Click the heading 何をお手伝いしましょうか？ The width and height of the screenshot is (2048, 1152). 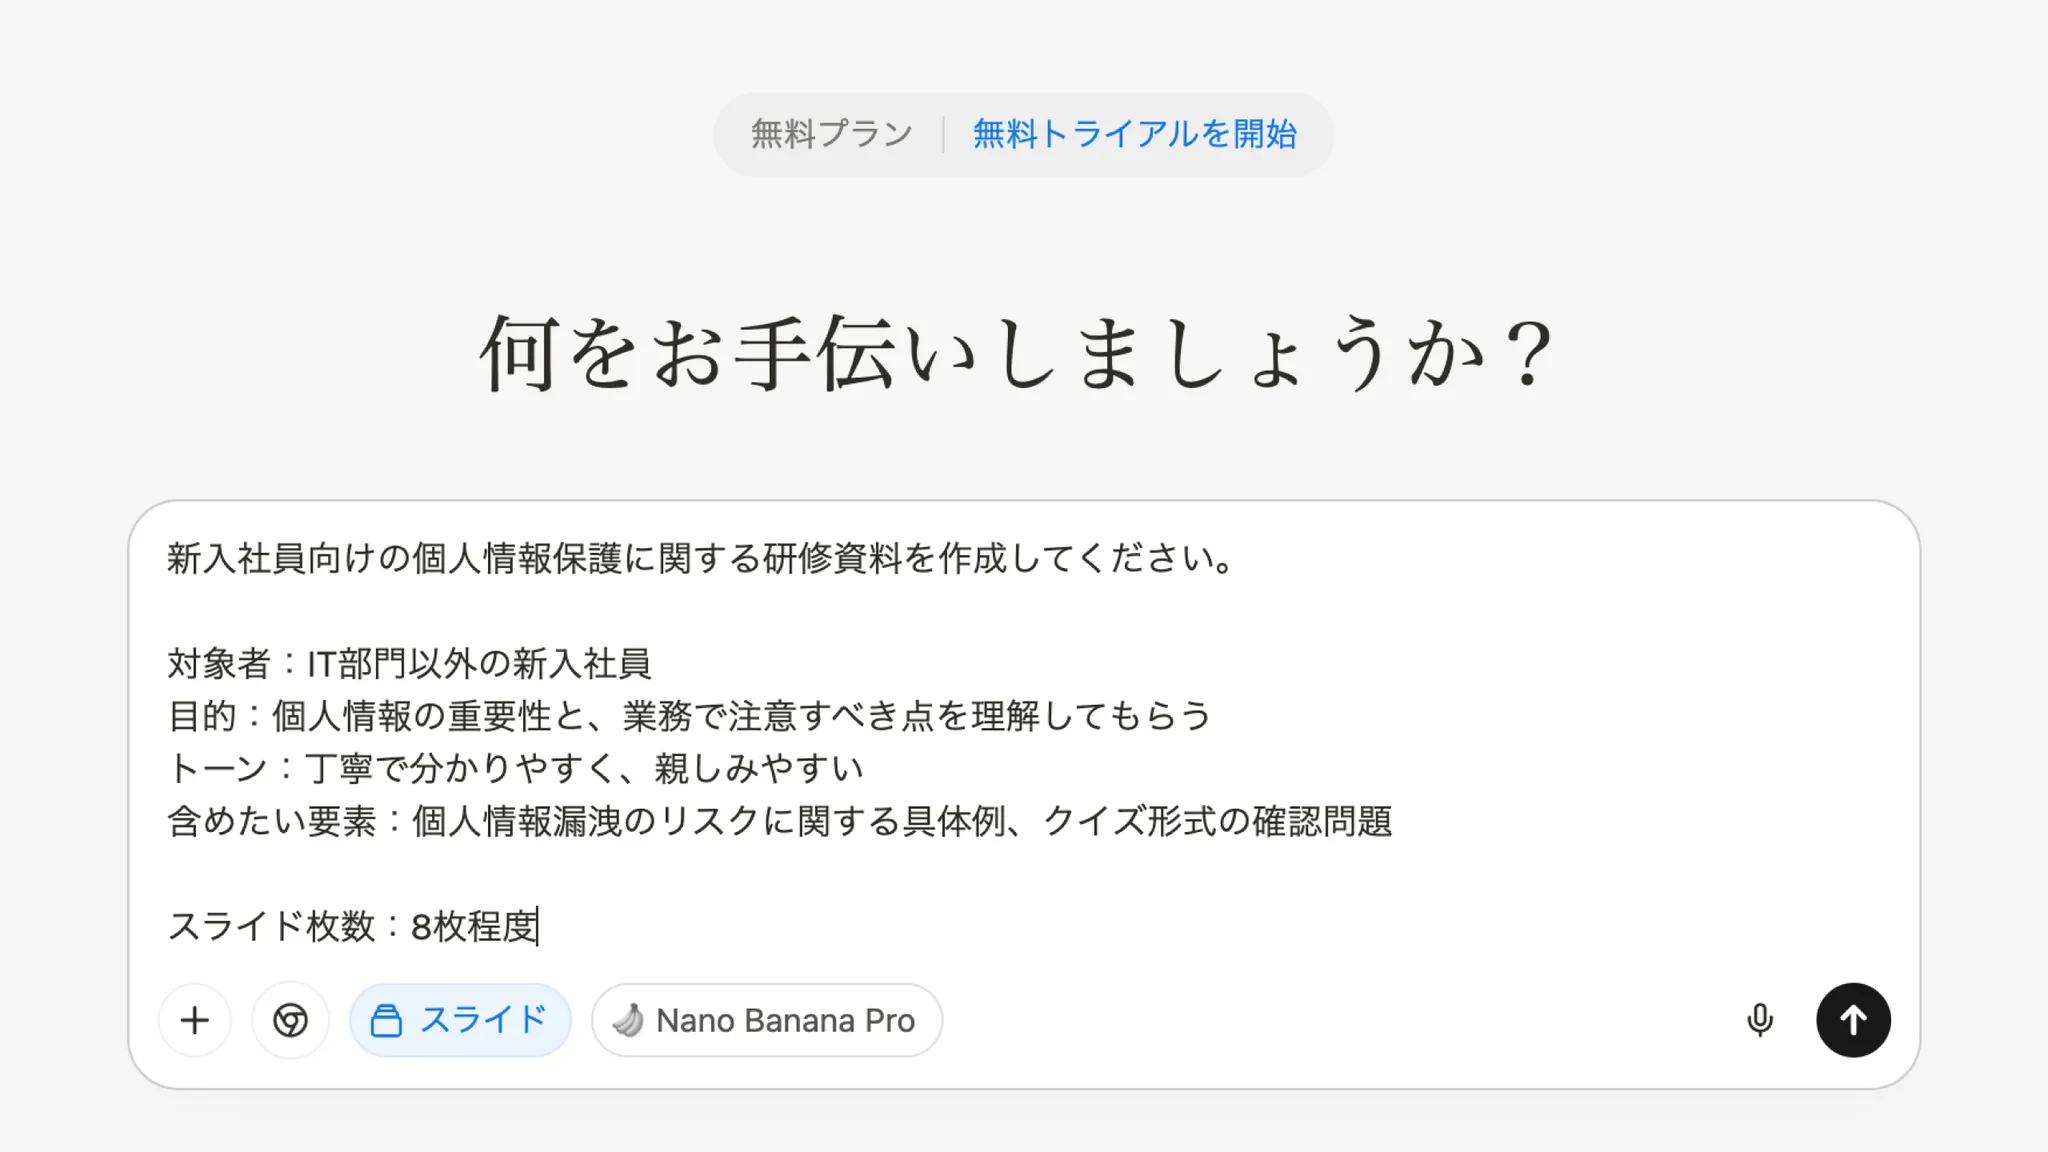point(1016,354)
